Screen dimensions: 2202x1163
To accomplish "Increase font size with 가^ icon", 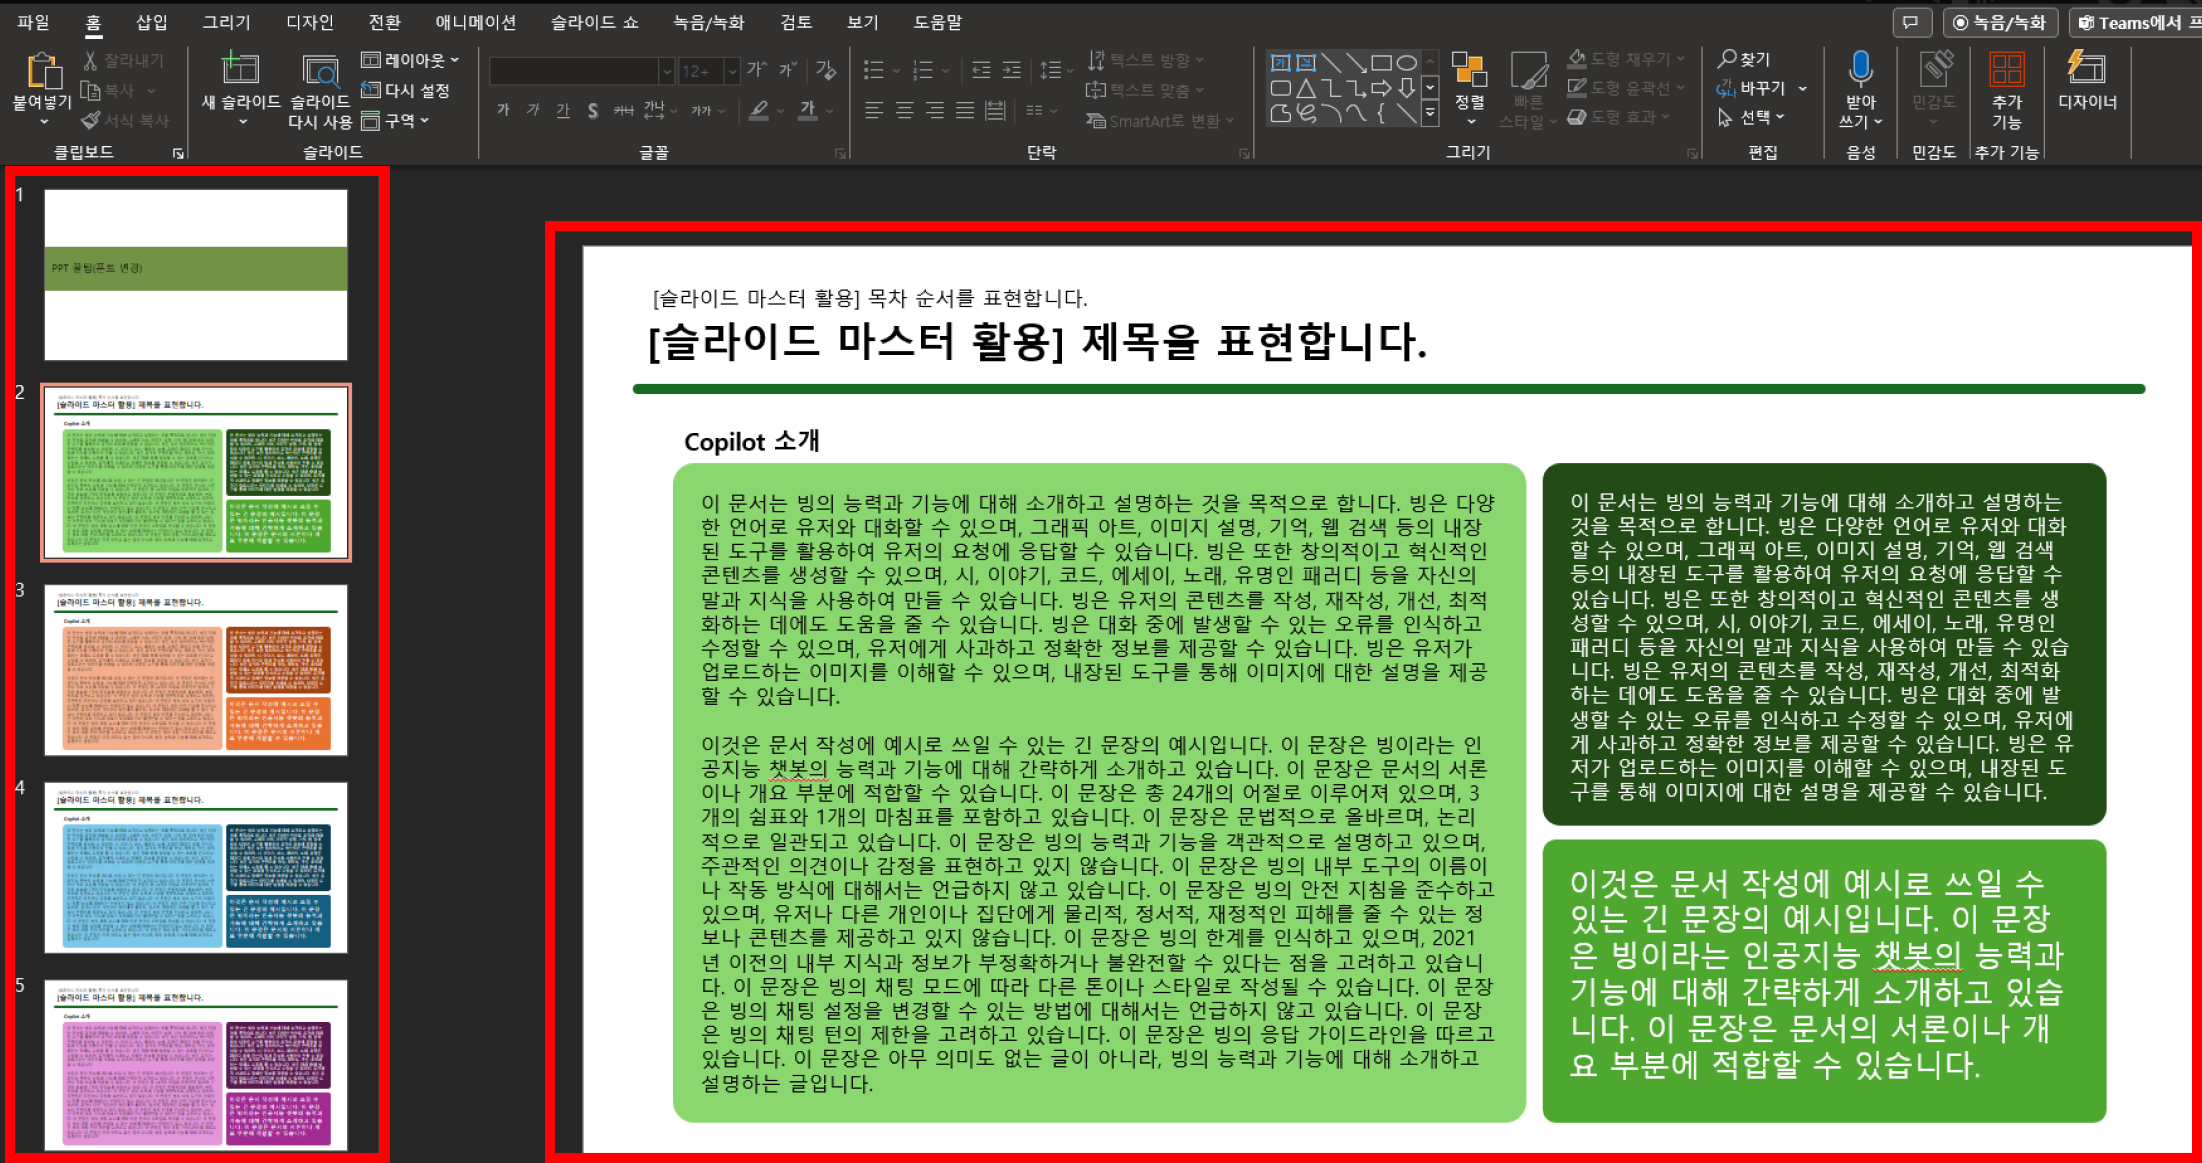I will [x=757, y=69].
